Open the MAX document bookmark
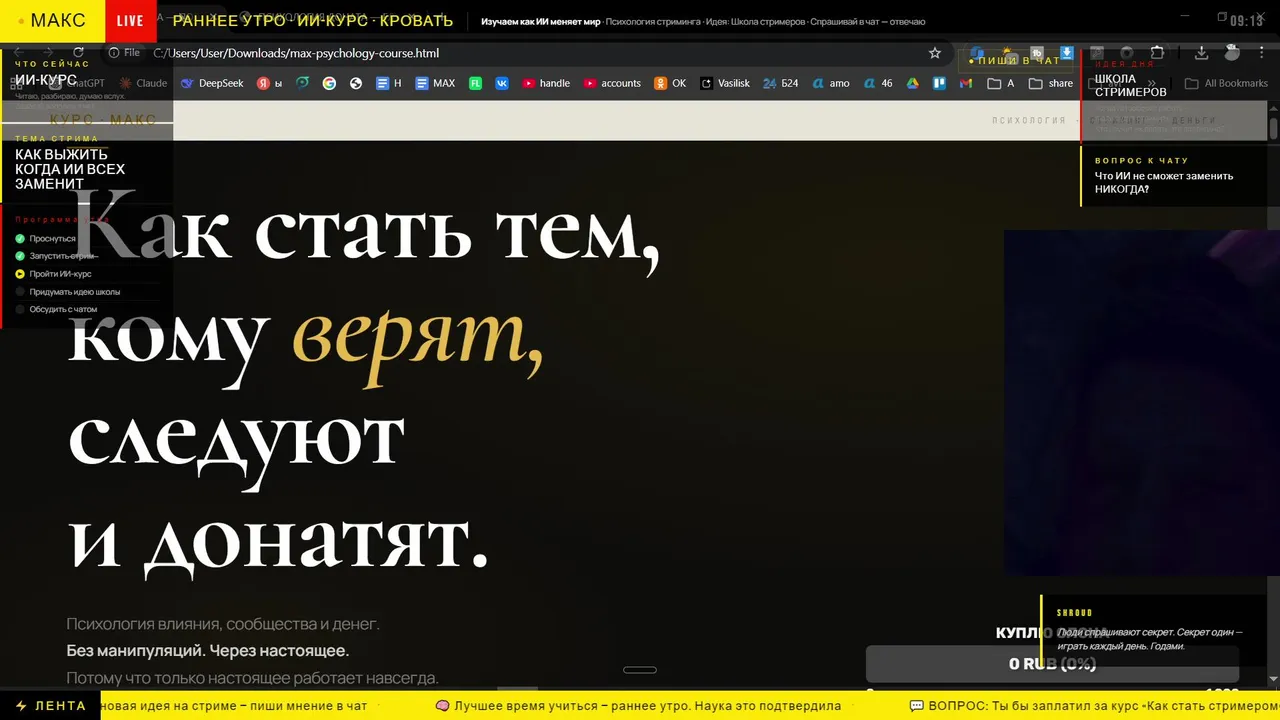 coord(435,83)
